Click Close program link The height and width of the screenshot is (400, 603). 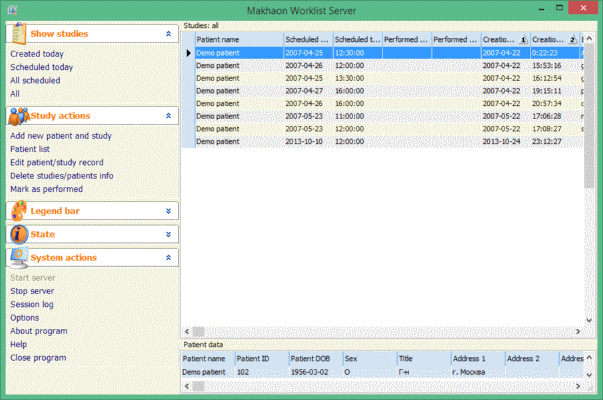pos(38,358)
